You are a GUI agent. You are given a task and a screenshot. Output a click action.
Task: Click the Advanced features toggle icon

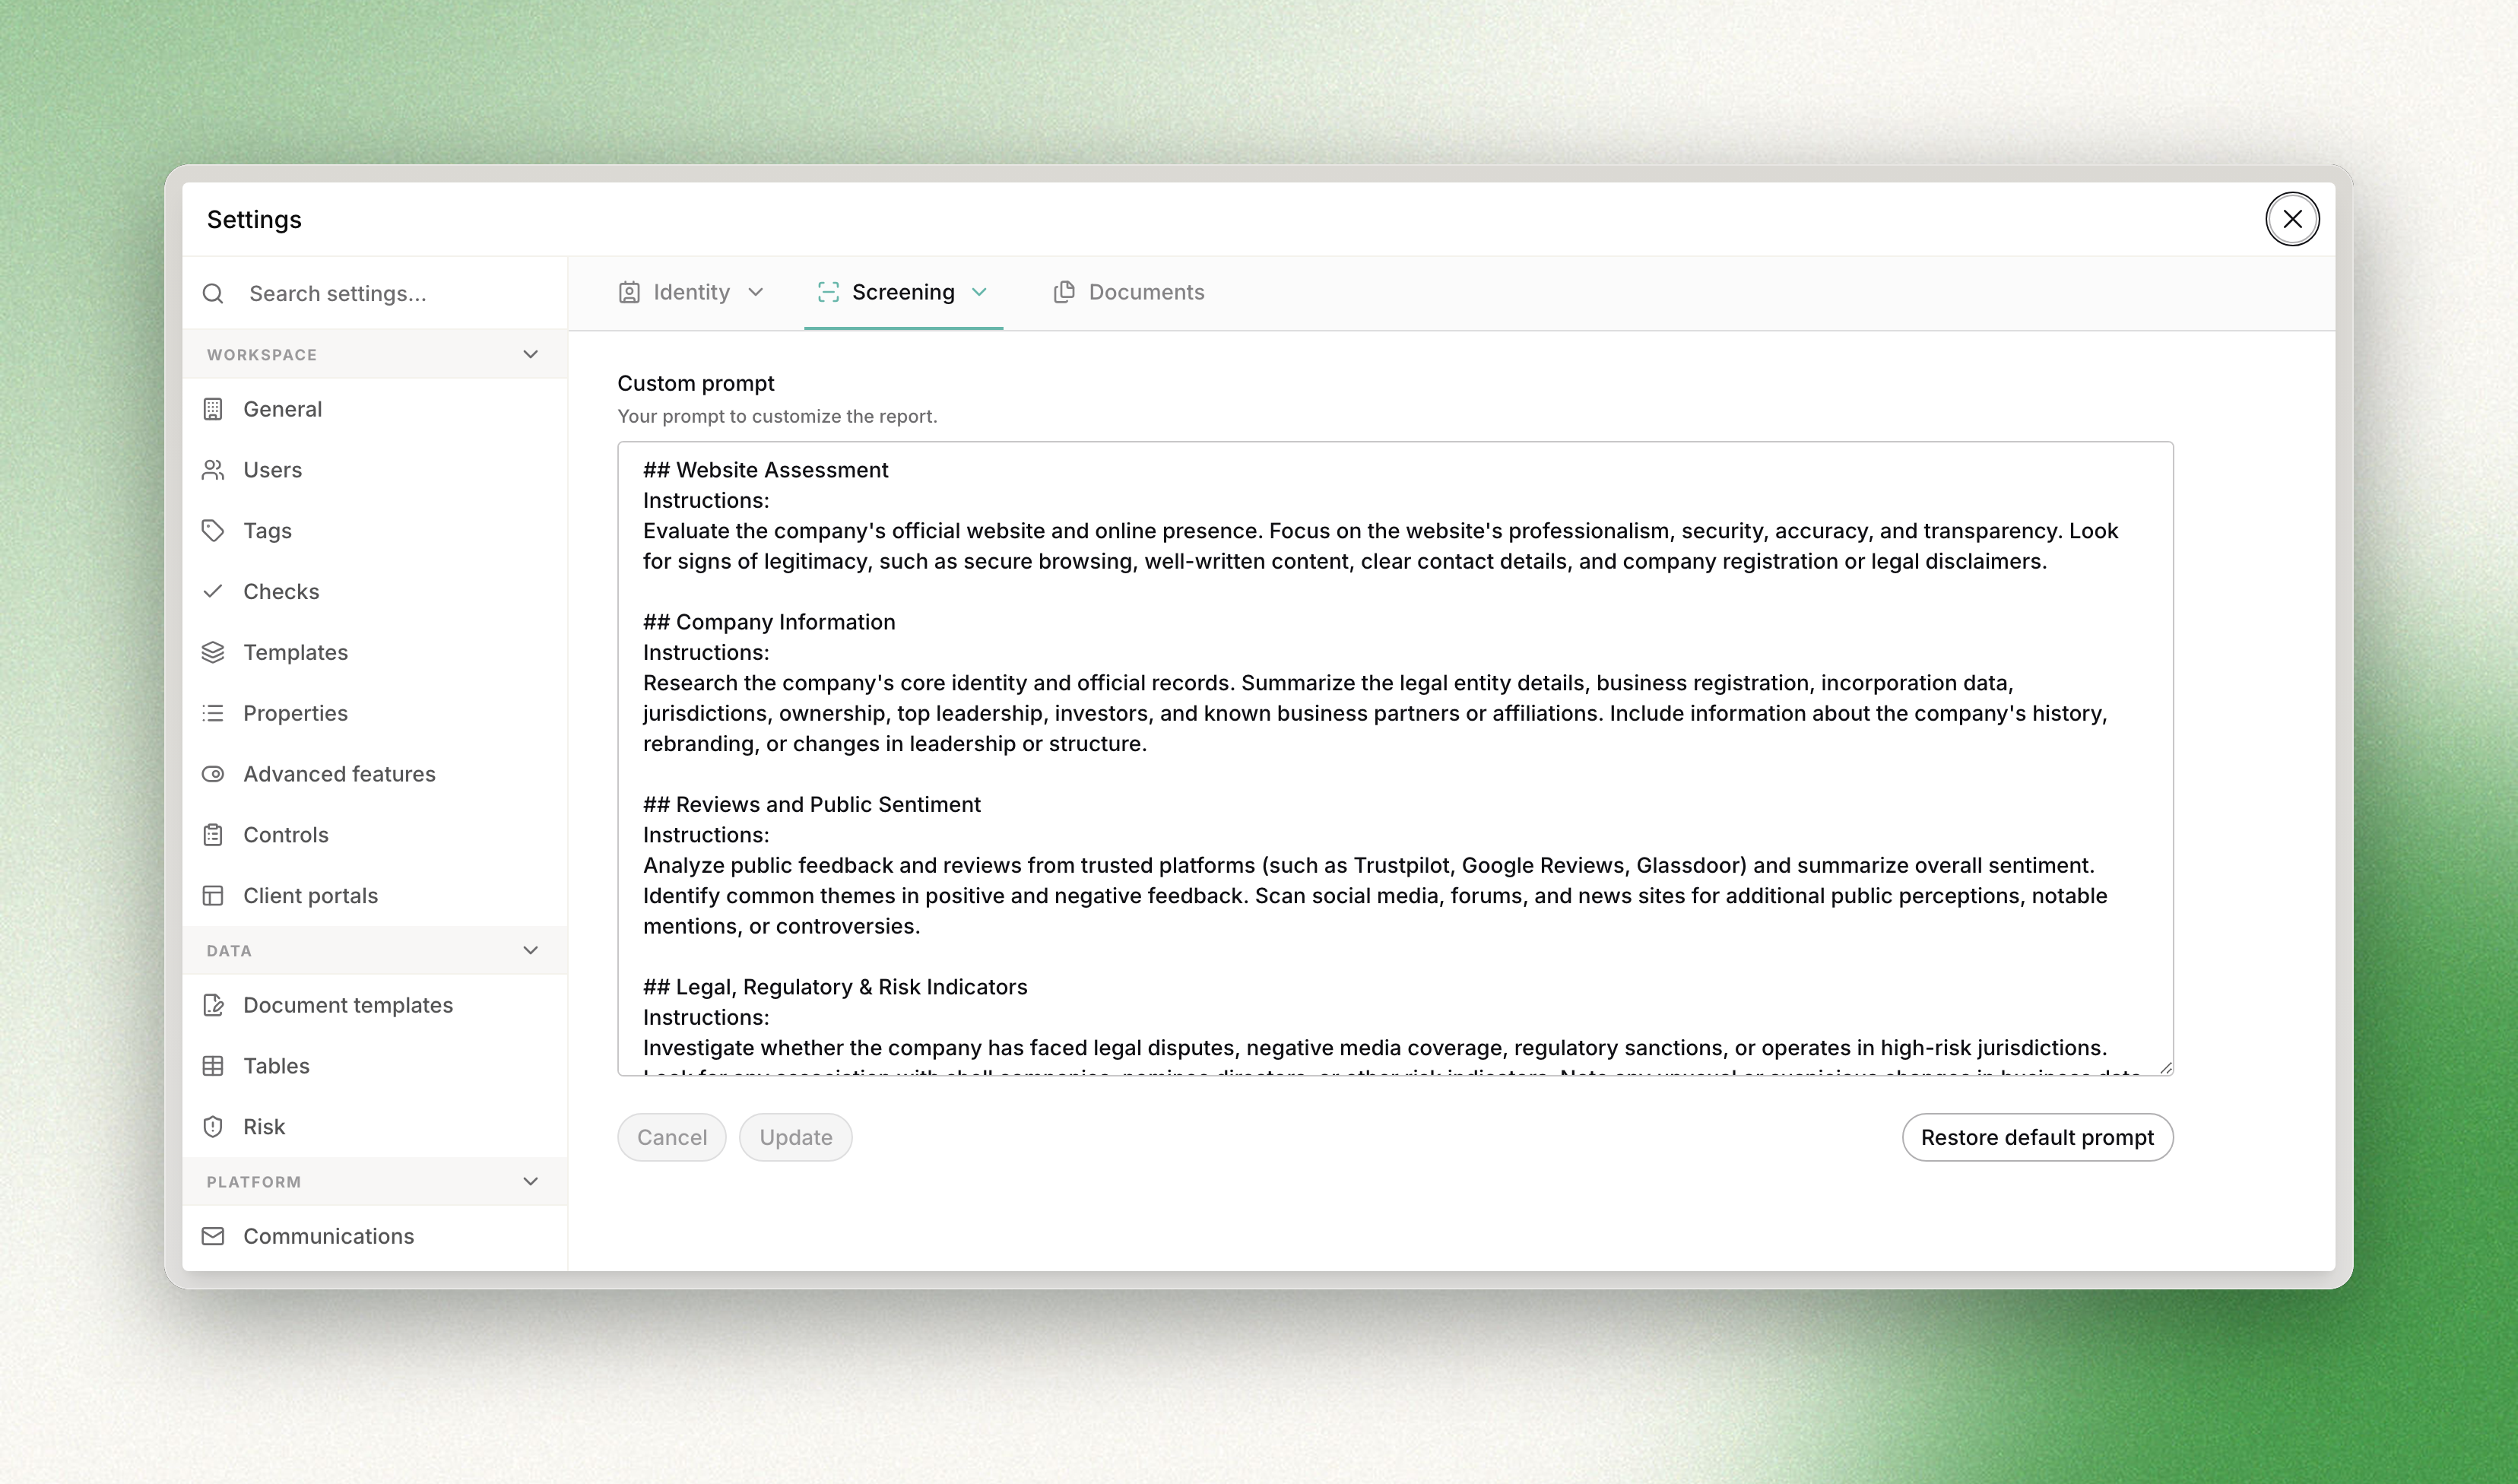pyautogui.click(x=213, y=774)
